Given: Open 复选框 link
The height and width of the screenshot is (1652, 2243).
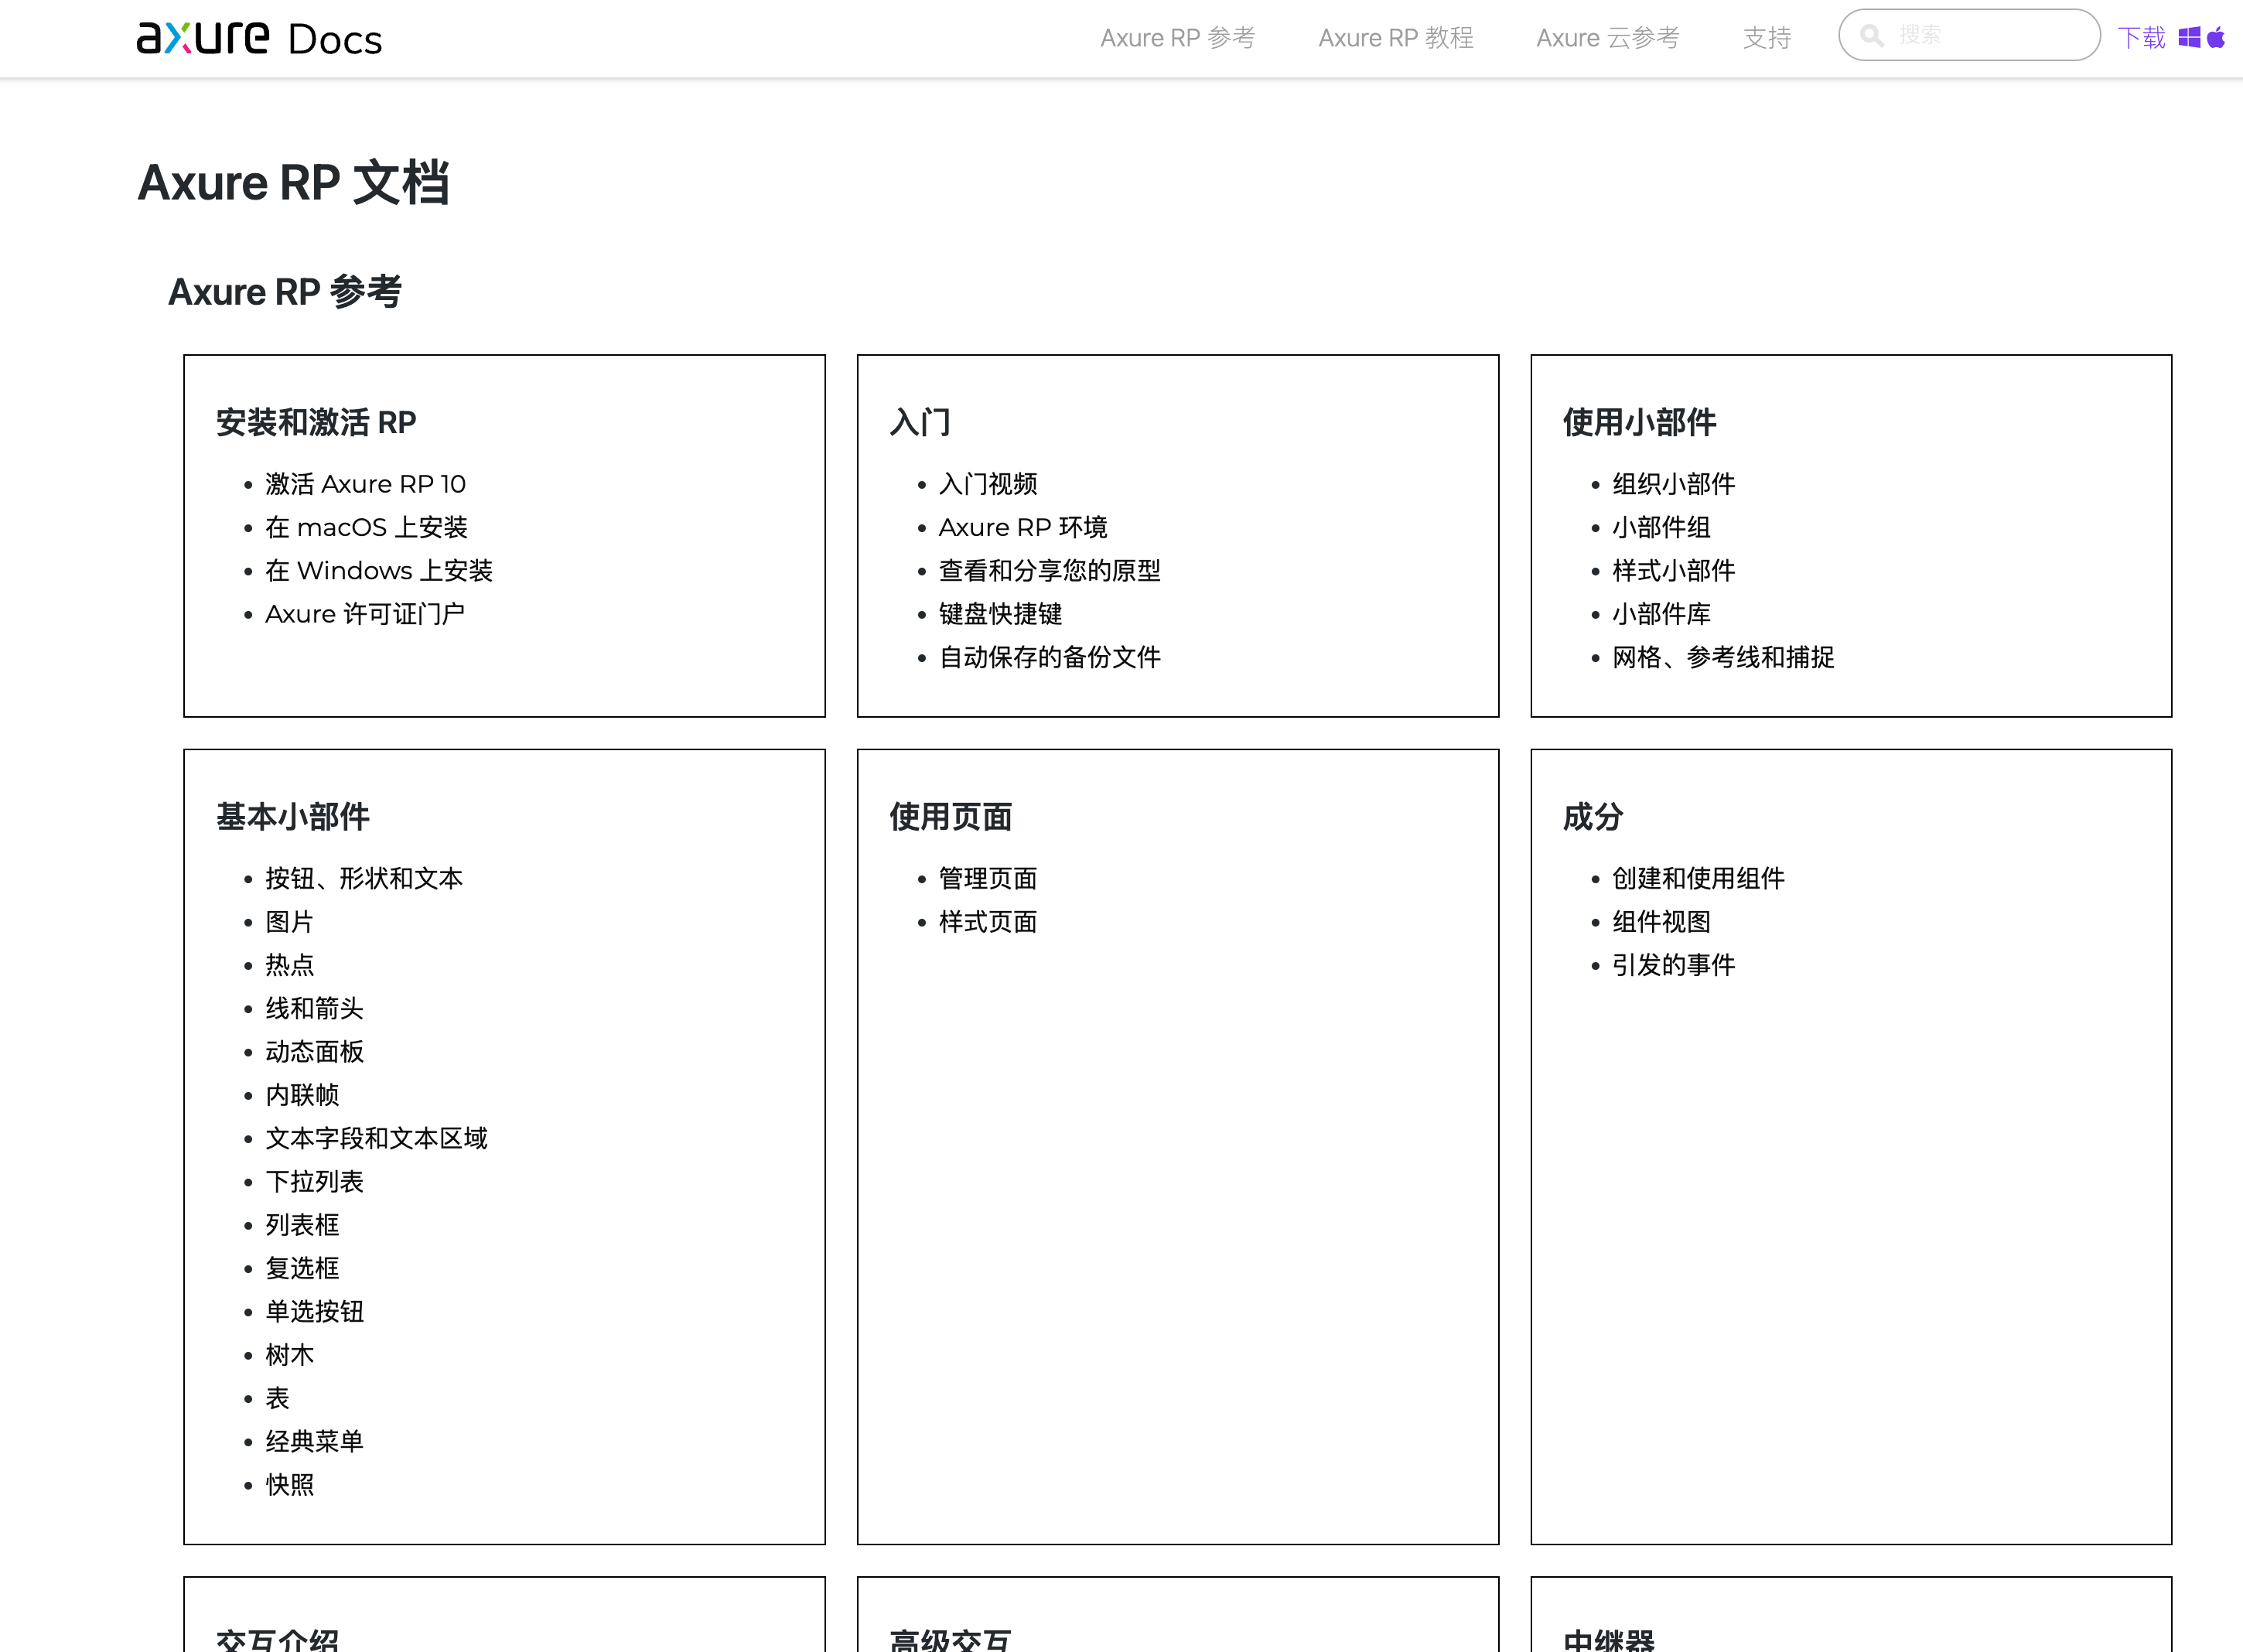Looking at the screenshot, I should pos(302,1268).
